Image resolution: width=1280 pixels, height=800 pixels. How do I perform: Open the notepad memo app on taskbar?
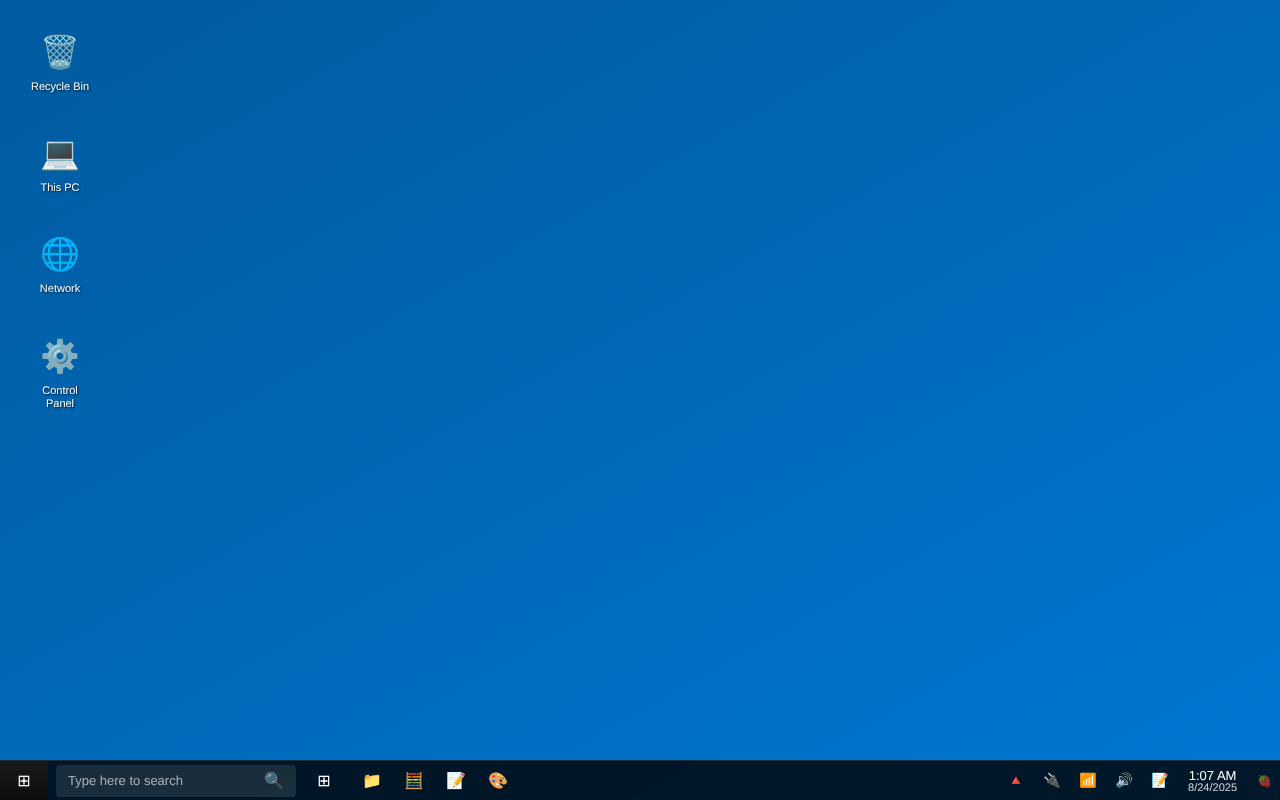click(455, 780)
